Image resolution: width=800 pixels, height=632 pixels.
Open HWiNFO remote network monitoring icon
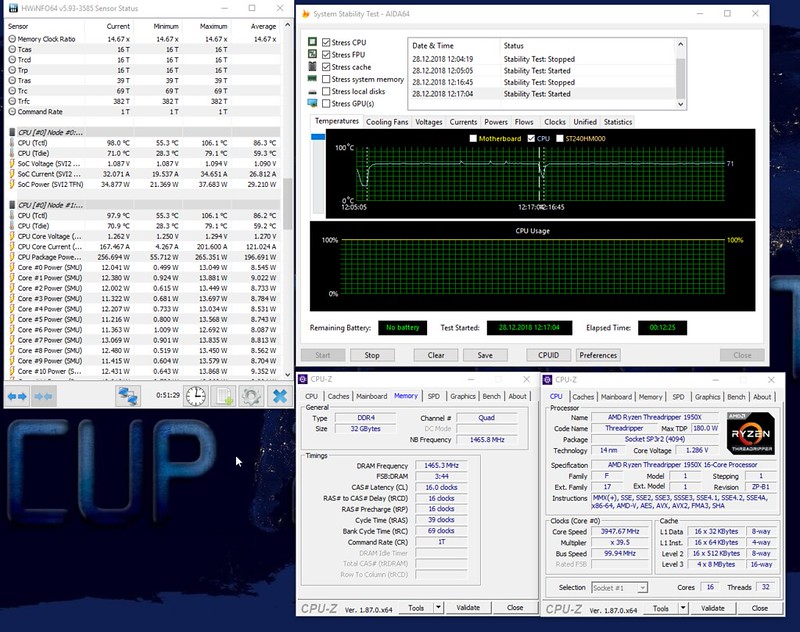point(127,396)
